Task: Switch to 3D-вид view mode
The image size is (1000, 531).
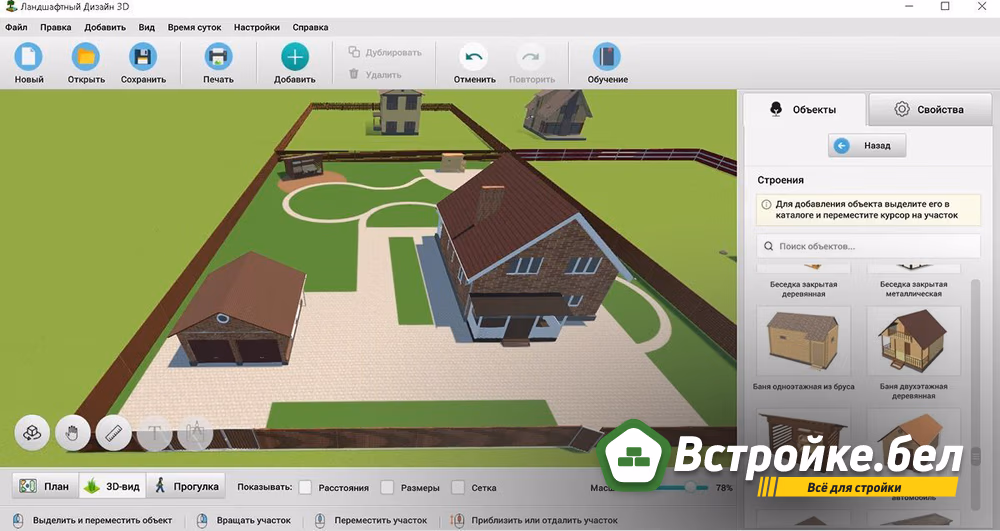Action: pos(112,486)
